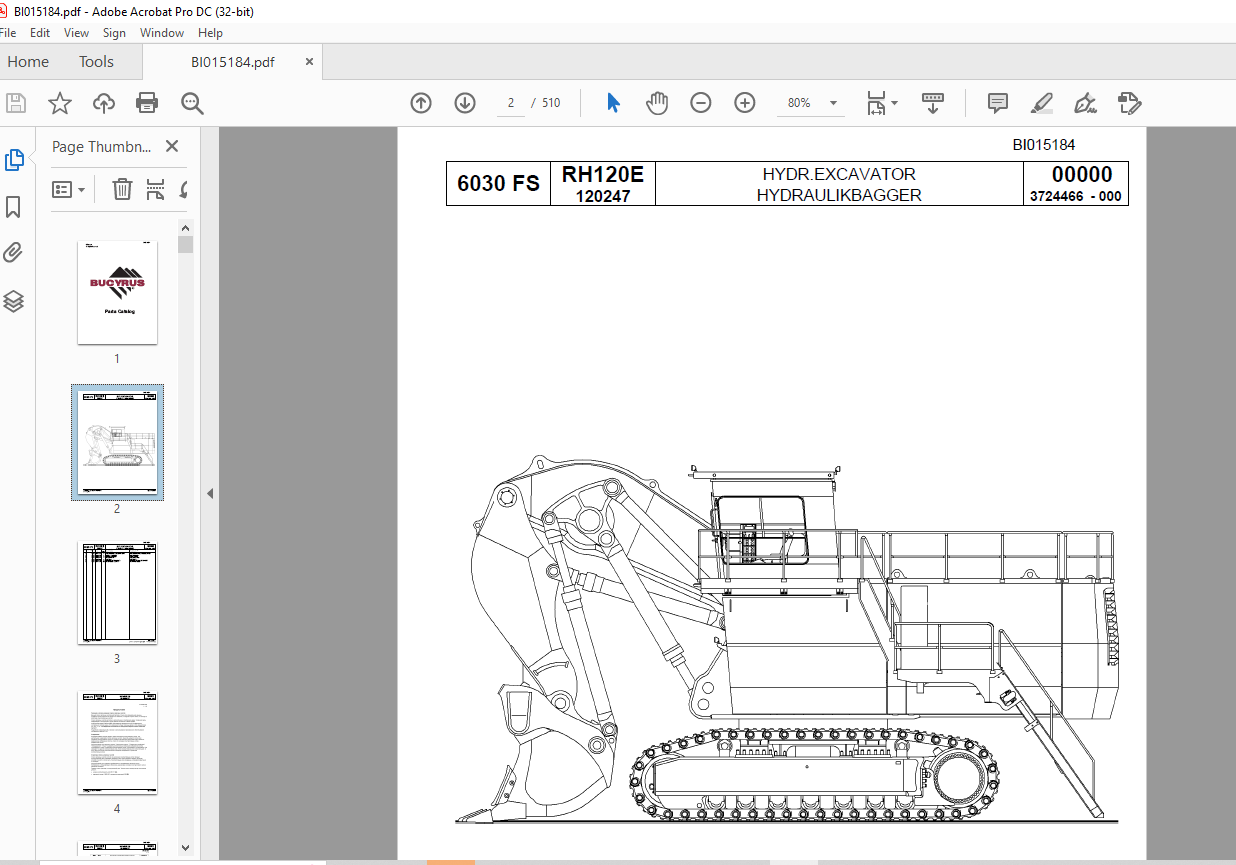Screen dimensions: 1236x865
Task: Open the View menu
Action: (76, 33)
